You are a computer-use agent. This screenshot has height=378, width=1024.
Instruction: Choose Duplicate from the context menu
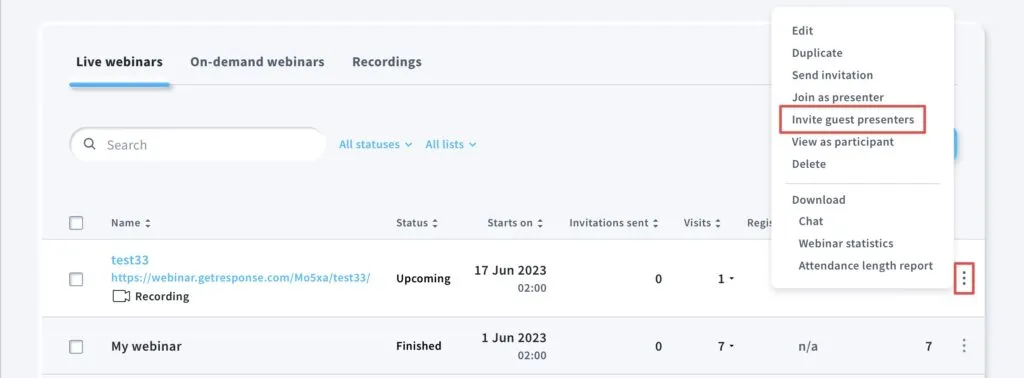(x=817, y=53)
